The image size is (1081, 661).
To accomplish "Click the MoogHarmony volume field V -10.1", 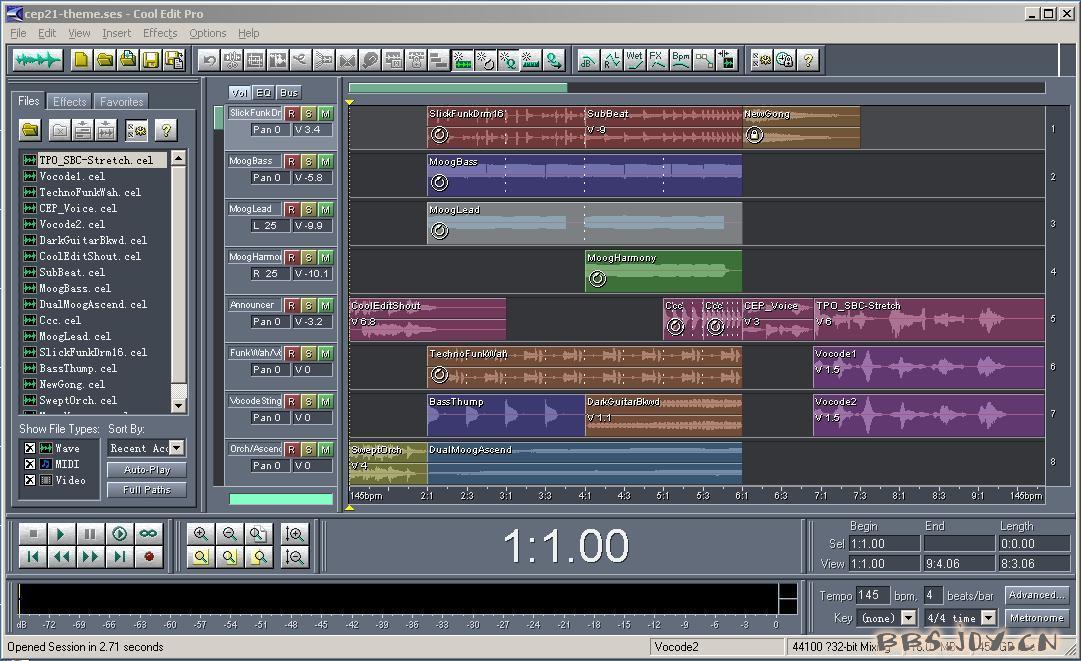I will coord(312,274).
